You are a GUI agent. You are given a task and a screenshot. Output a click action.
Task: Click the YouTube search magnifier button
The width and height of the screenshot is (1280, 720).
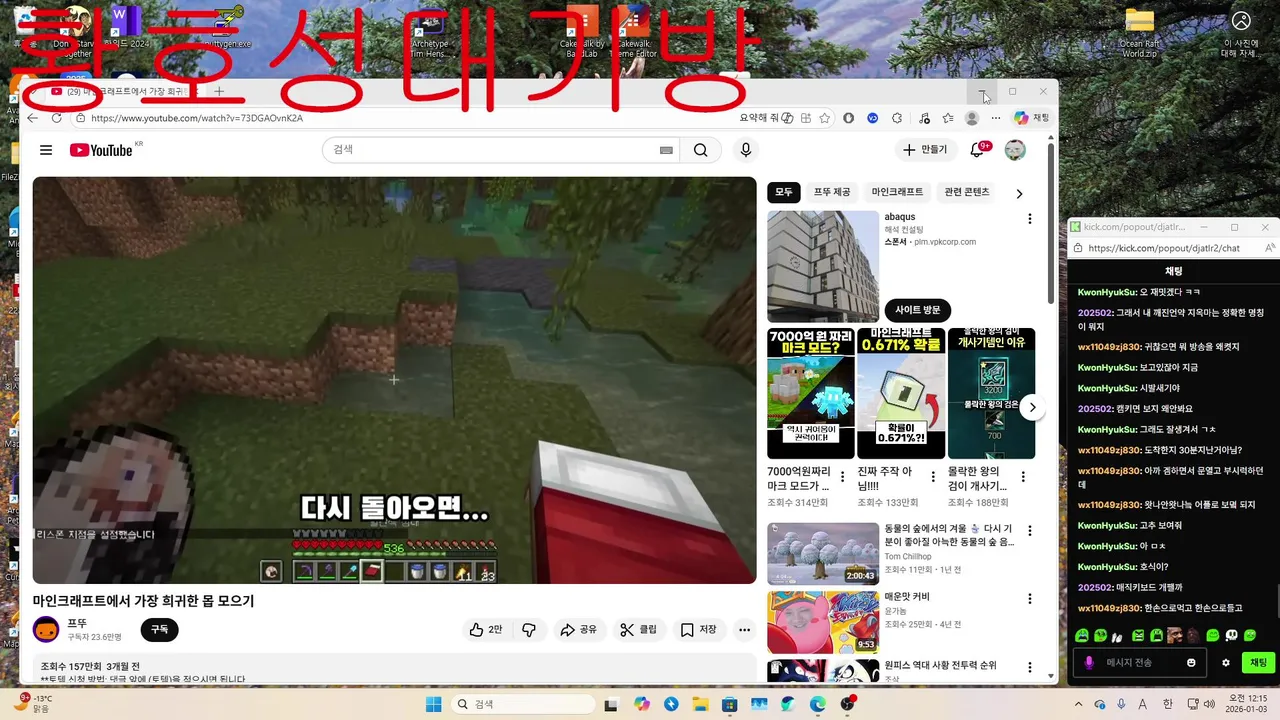700,150
